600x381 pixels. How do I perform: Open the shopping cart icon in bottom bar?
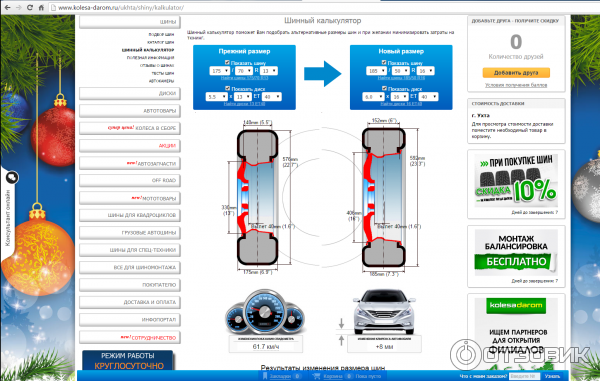[x=316, y=376]
